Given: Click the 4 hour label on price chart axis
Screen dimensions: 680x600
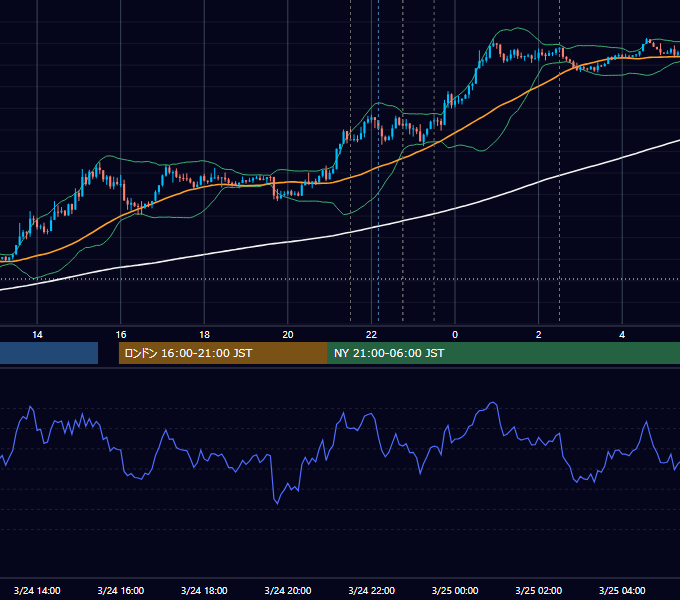Looking at the screenshot, I should tap(622, 335).
